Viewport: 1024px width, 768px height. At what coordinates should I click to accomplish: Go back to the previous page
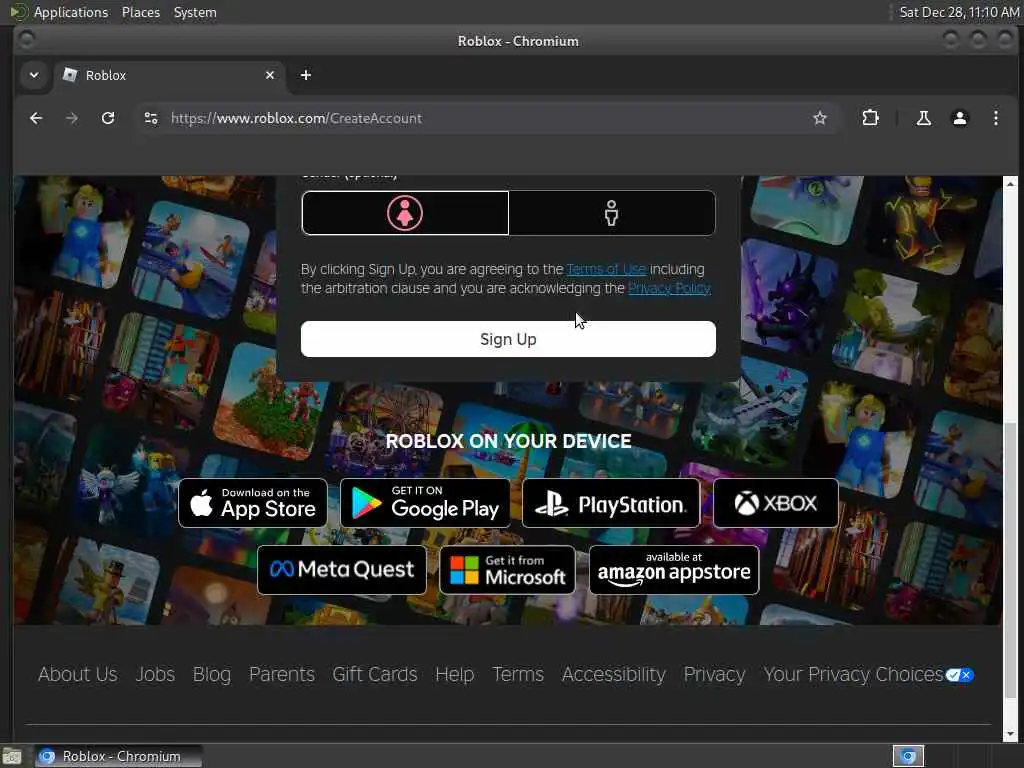click(x=36, y=118)
